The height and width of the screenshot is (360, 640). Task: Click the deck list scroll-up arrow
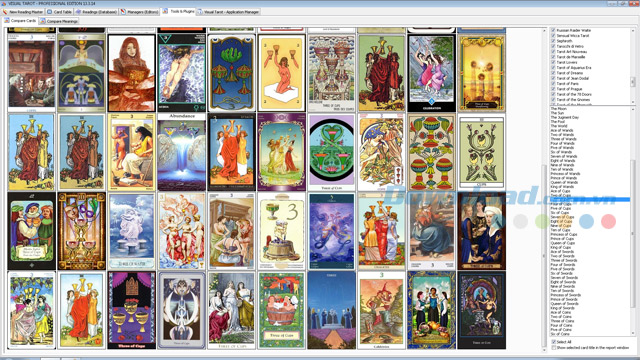coord(633,30)
